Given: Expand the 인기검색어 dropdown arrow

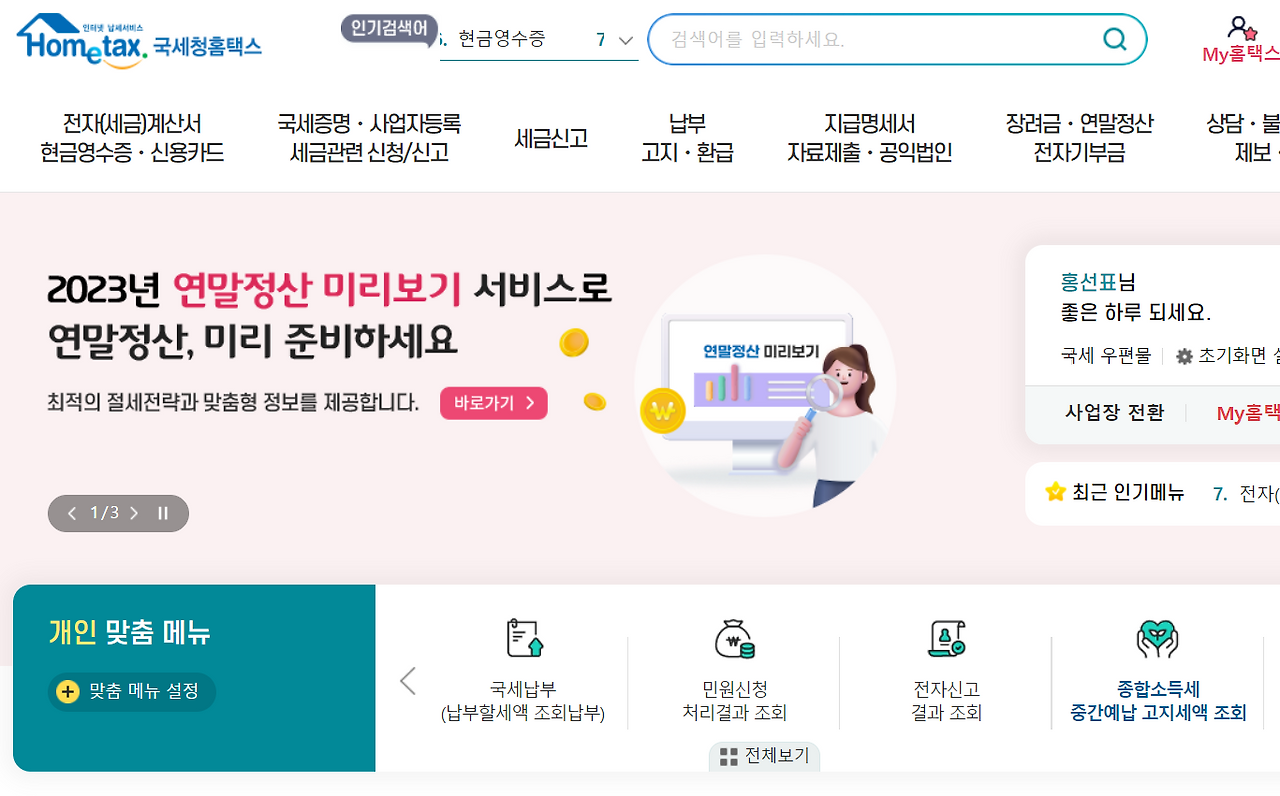Looking at the screenshot, I should click(x=626, y=40).
